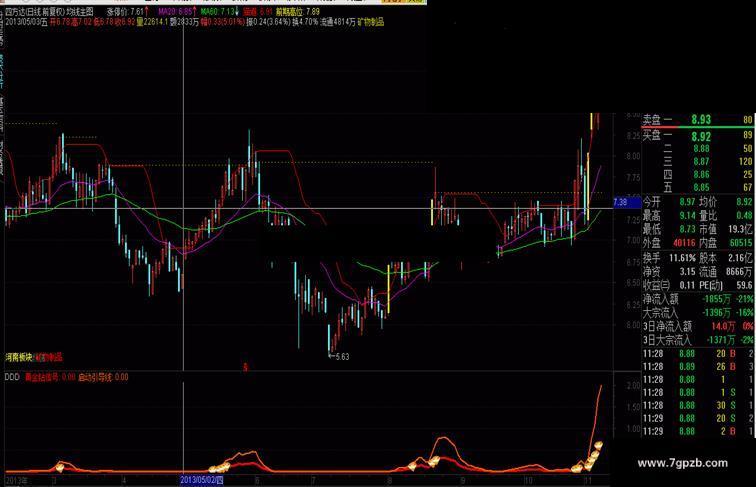Click the 买盘一 price 8.92

click(701, 136)
